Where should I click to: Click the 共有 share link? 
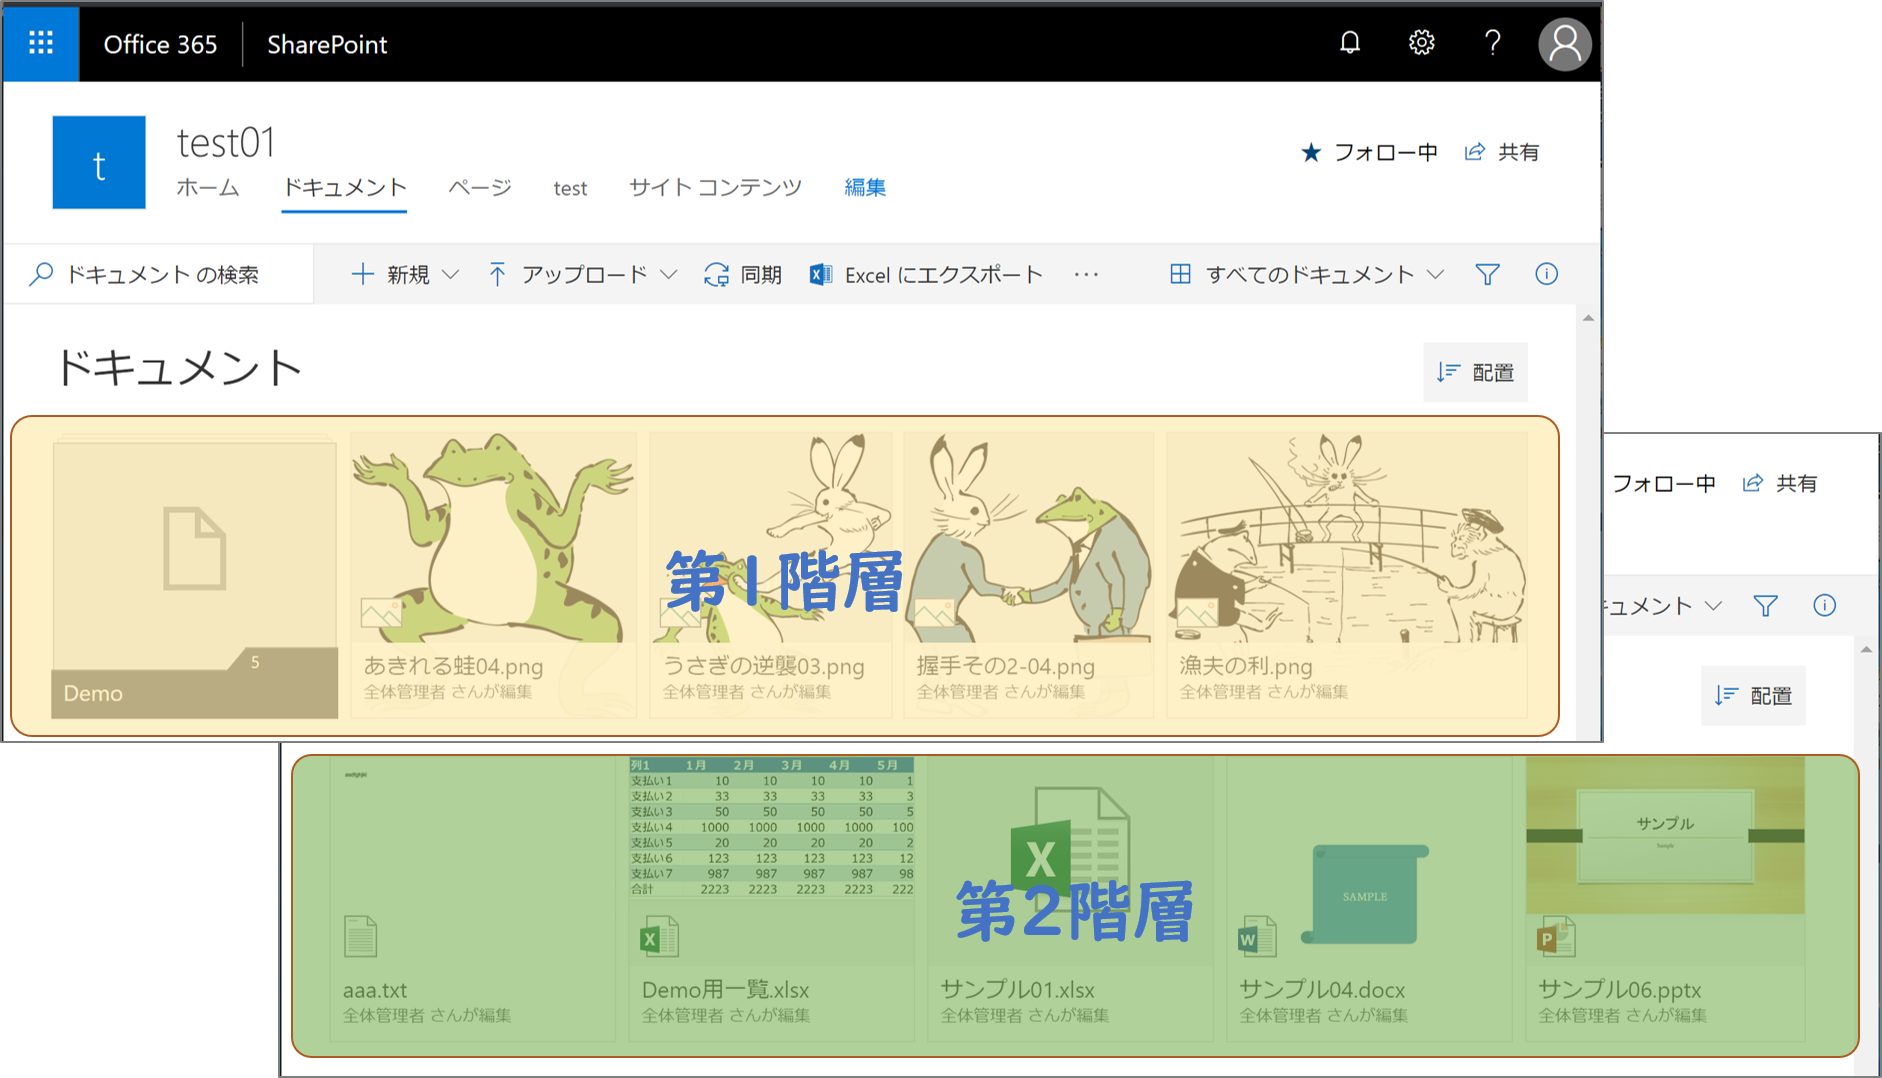click(1503, 151)
